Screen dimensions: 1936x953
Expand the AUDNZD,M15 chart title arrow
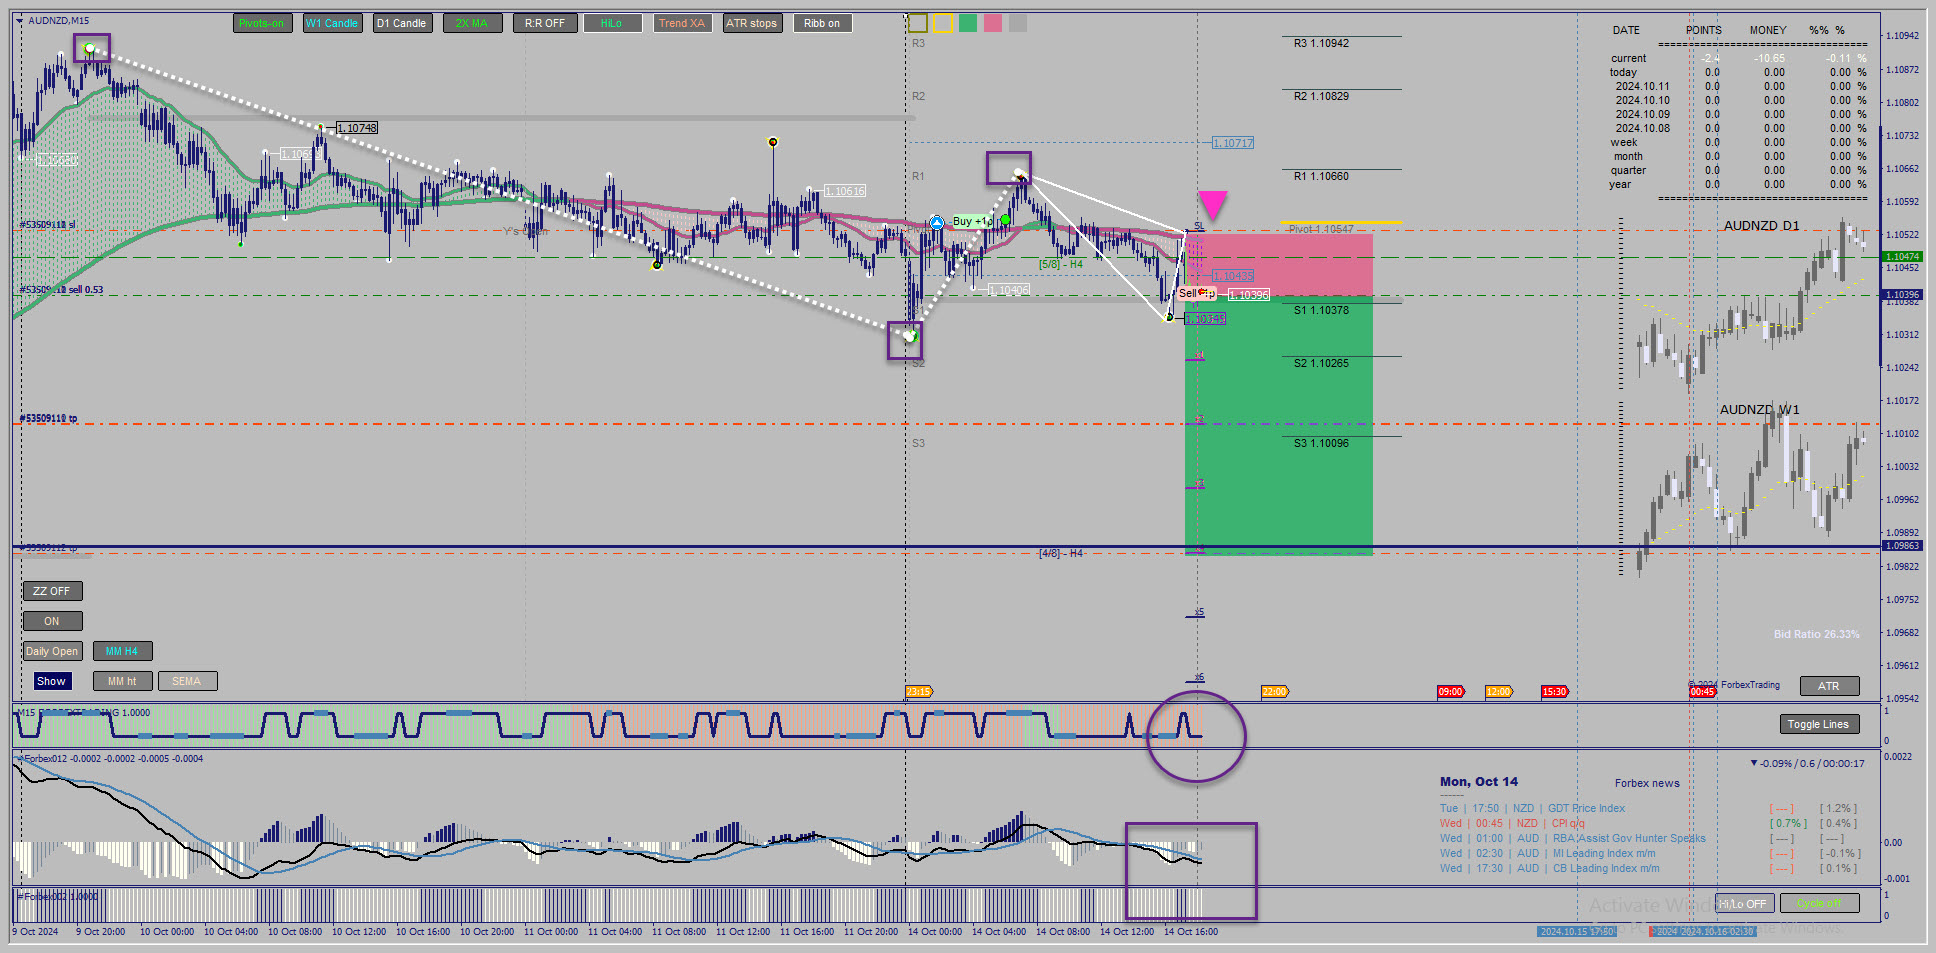tap(19, 20)
